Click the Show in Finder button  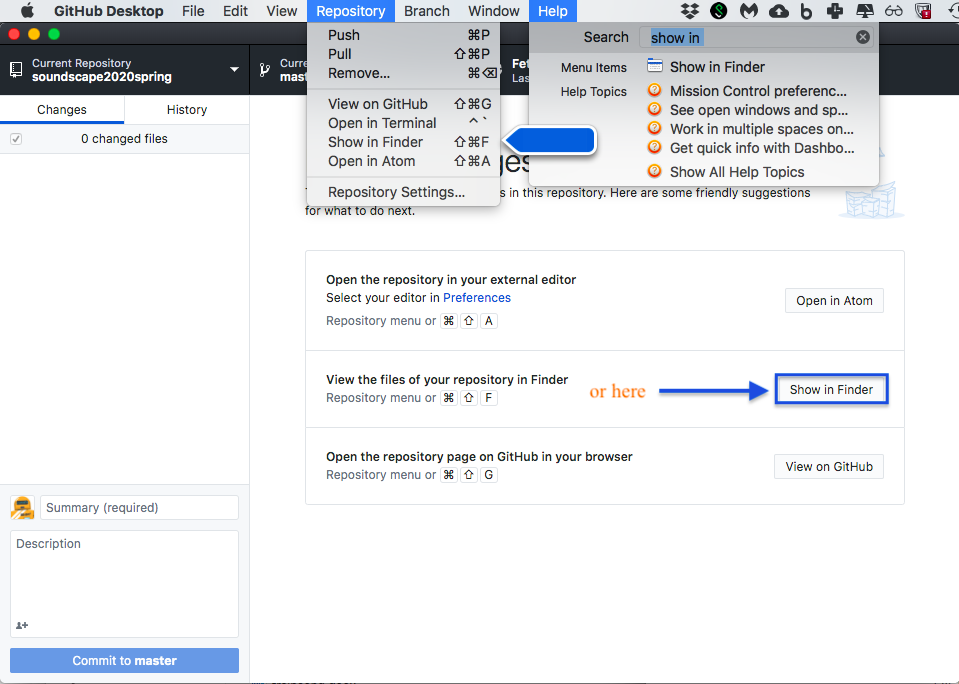coord(831,389)
